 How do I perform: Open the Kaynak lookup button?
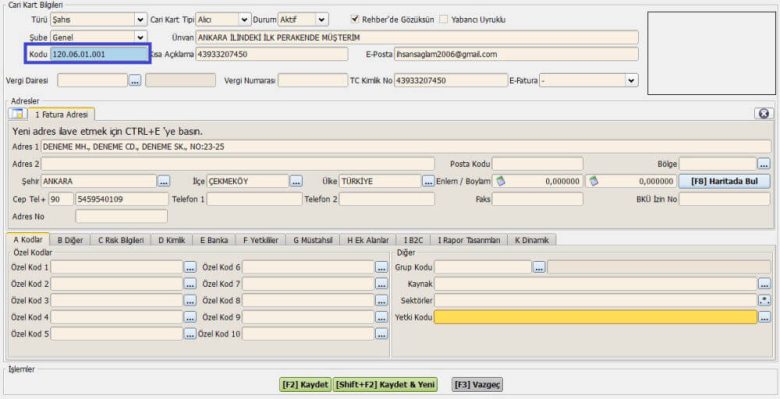coord(765,284)
